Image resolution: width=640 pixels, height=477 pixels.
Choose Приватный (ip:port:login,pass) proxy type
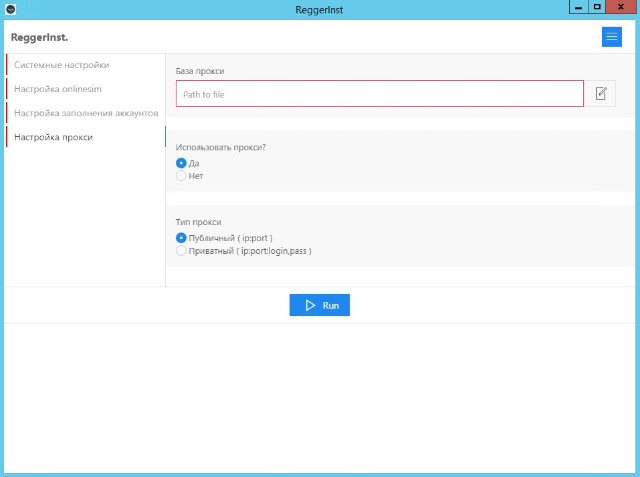(181, 251)
